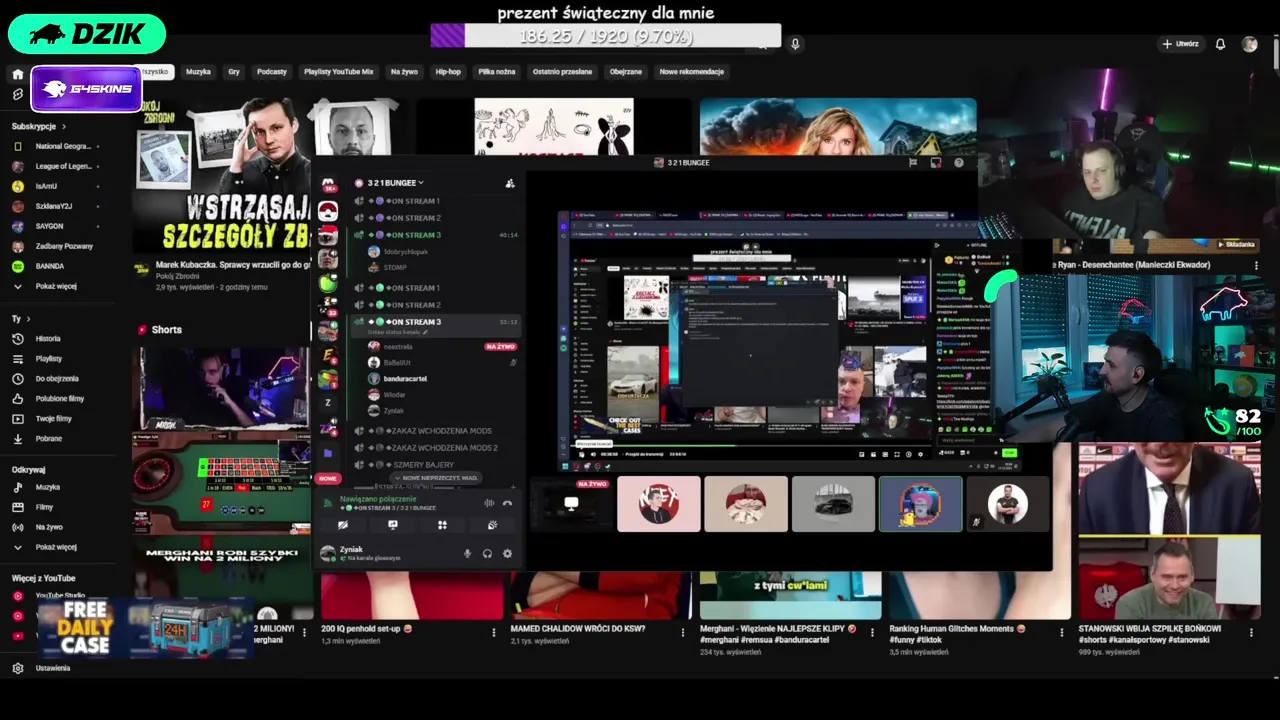Toggle deafen headphones in Discord user panel
The width and height of the screenshot is (1280, 720).
pyautogui.click(x=487, y=553)
